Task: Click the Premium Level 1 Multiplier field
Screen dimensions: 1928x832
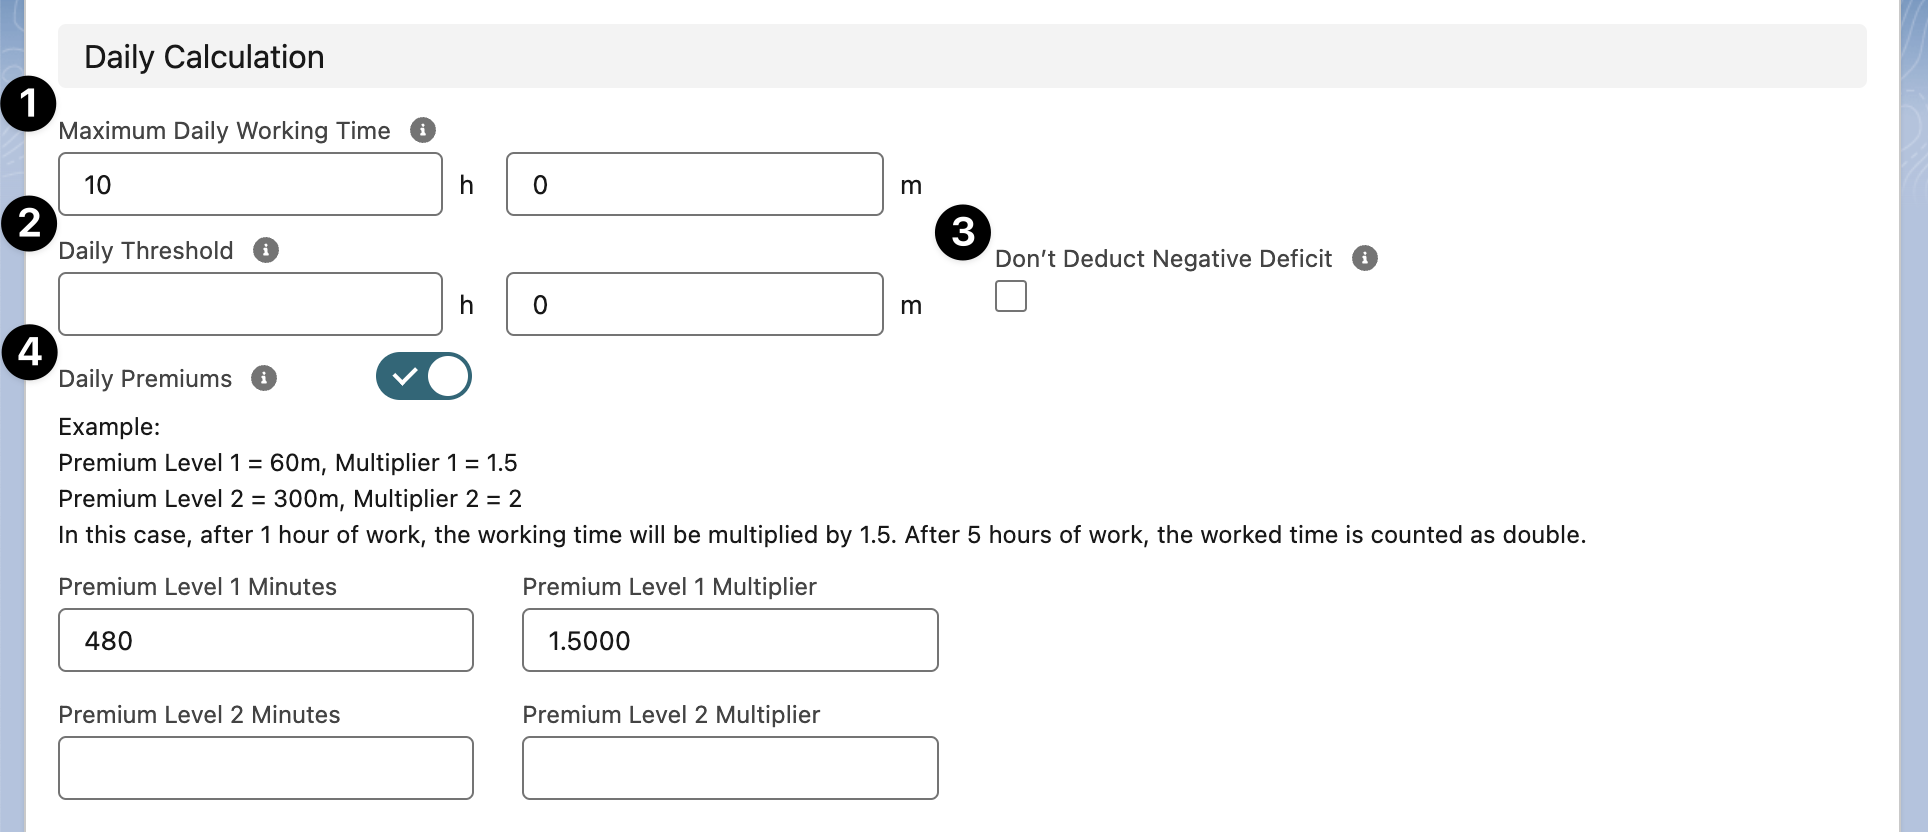Action: [729, 640]
